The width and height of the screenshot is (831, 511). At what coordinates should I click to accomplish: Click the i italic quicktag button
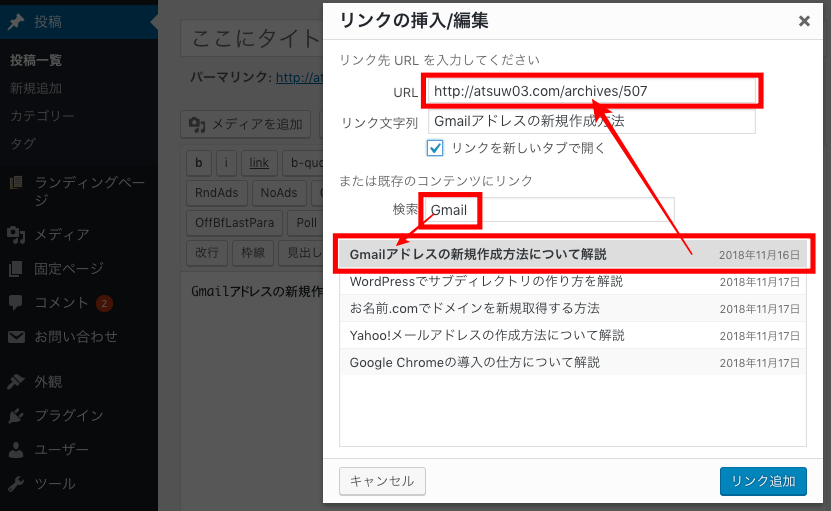[226, 163]
